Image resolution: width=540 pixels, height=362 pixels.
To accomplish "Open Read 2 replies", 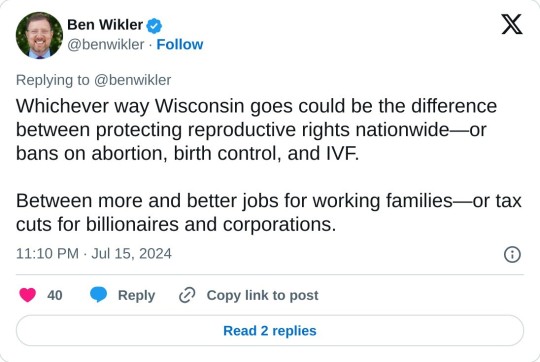I will point(270,331).
